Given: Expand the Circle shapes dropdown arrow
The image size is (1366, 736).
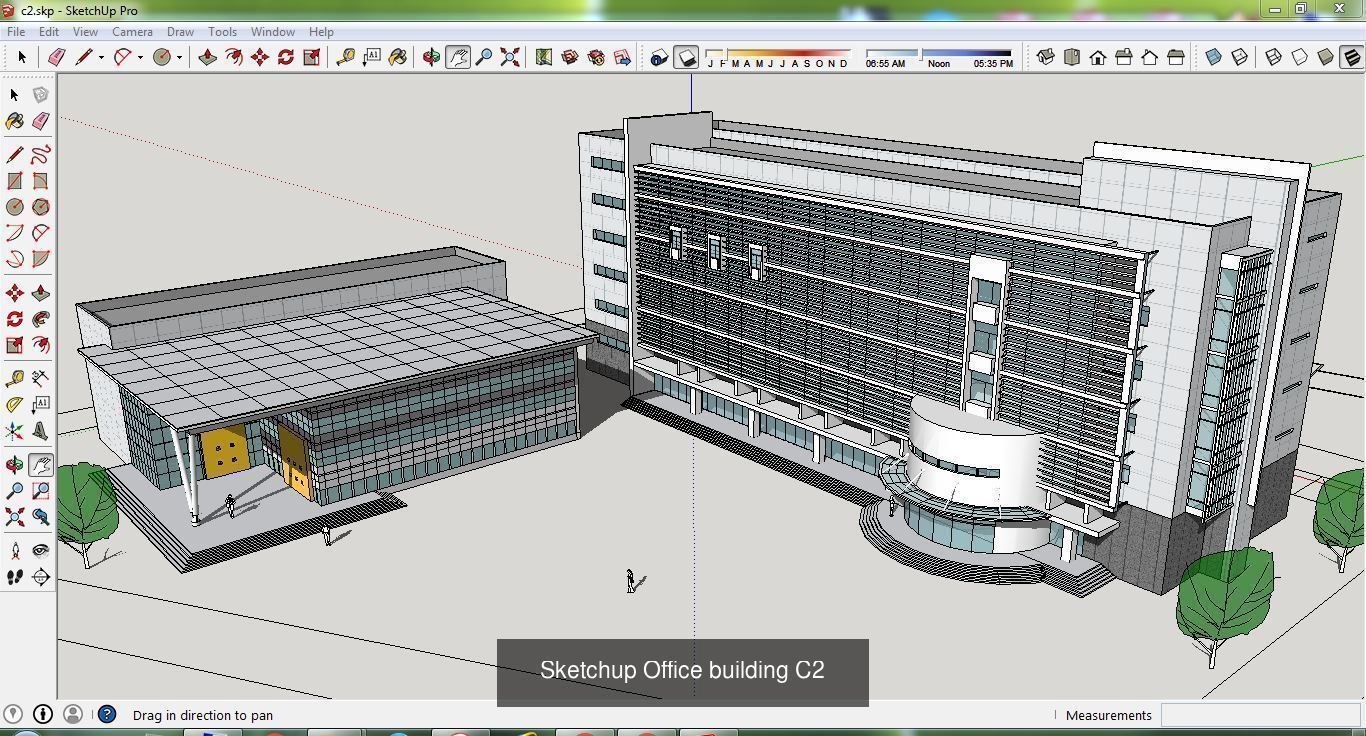Looking at the screenshot, I should [x=179, y=57].
